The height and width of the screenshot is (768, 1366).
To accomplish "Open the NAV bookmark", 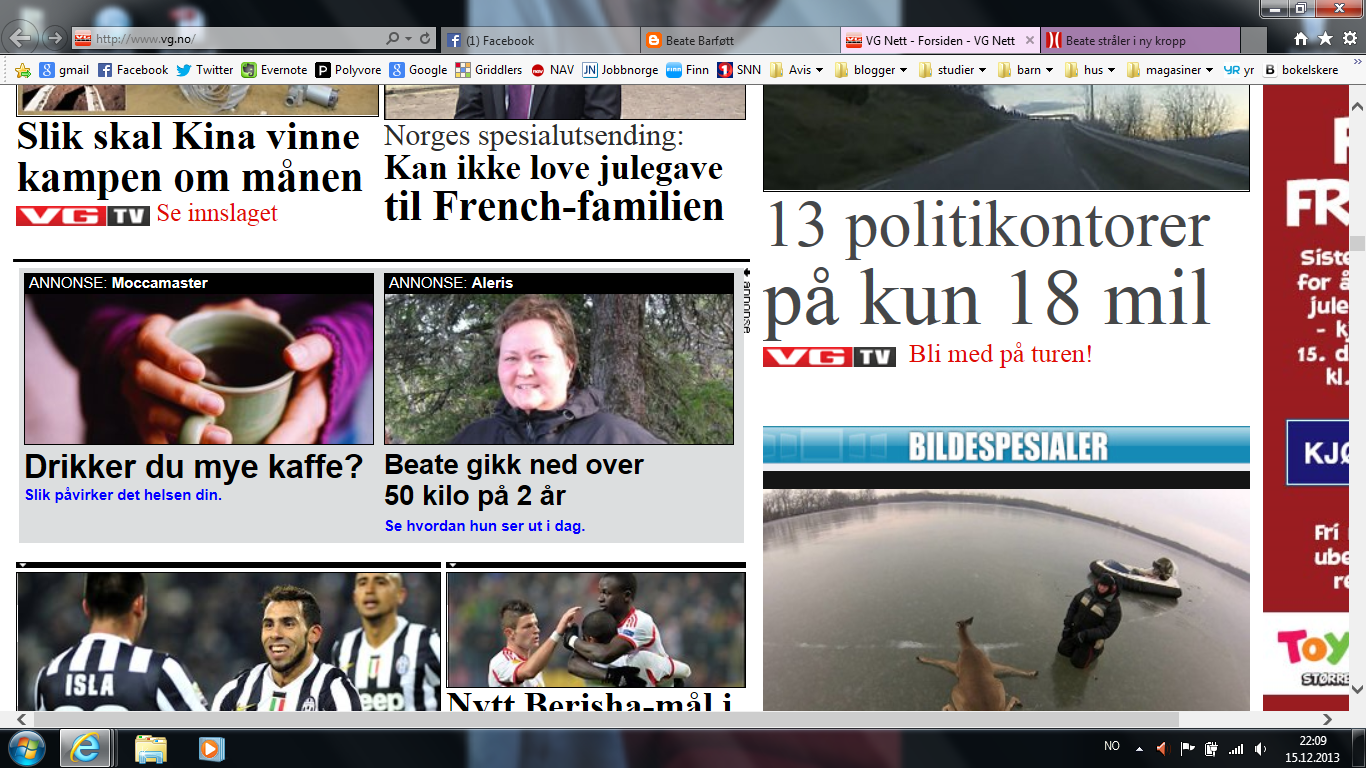I will tap(552, 70).
